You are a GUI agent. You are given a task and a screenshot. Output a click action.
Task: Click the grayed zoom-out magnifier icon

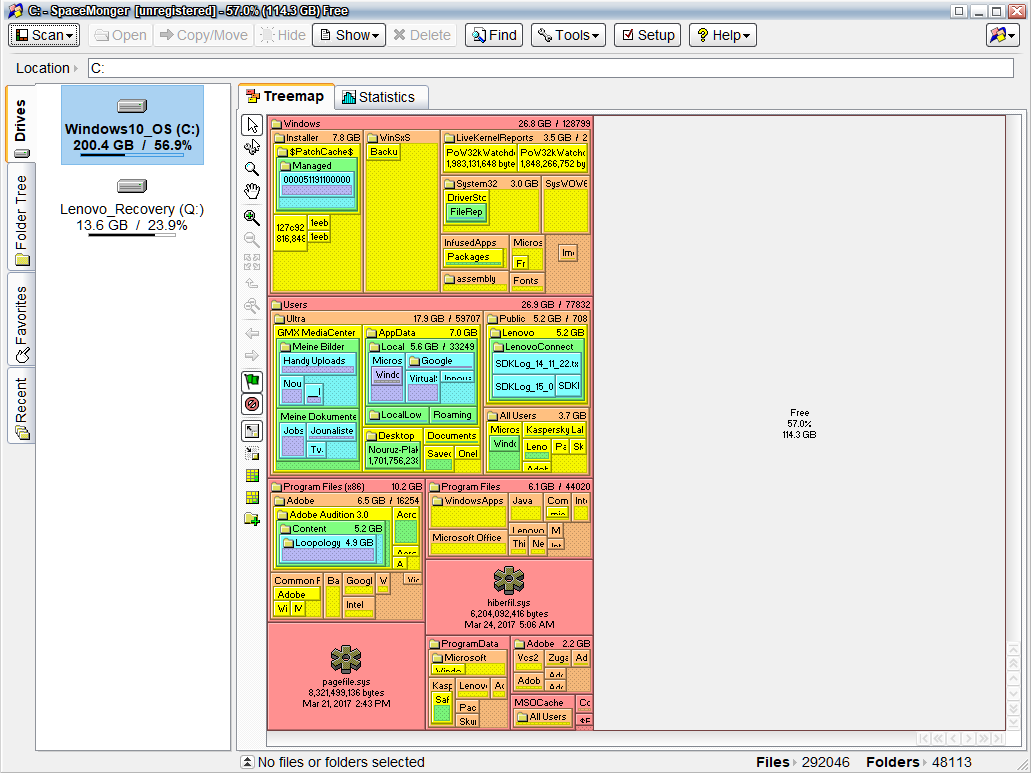point(252,239)
